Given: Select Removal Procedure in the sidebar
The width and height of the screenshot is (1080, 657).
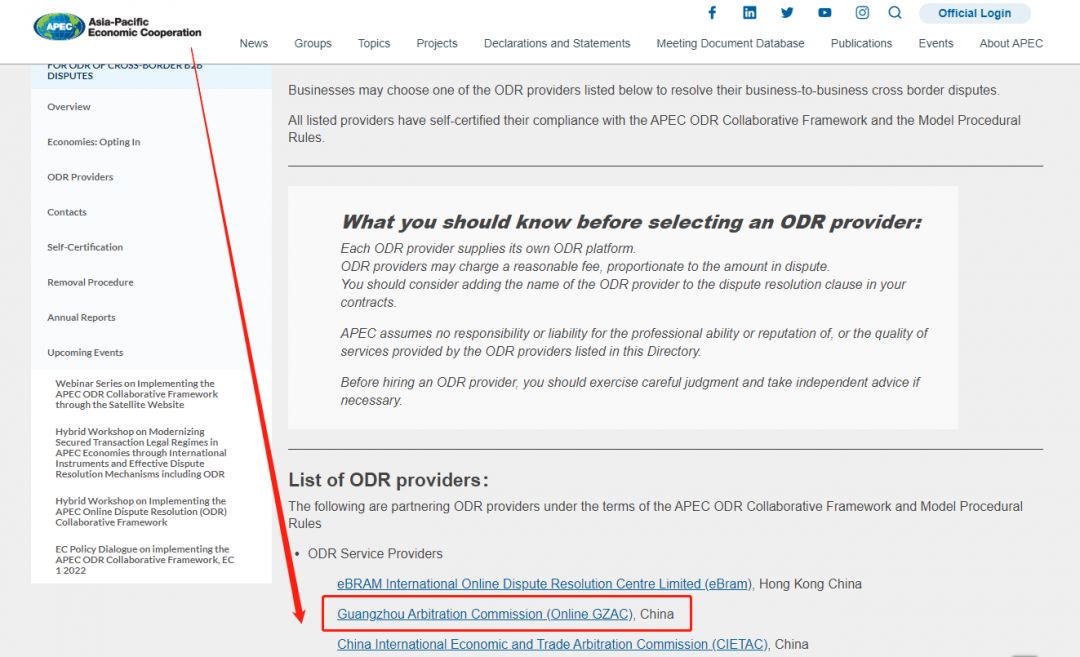Looking at the screenshot, I should click(x=90, y=282).
